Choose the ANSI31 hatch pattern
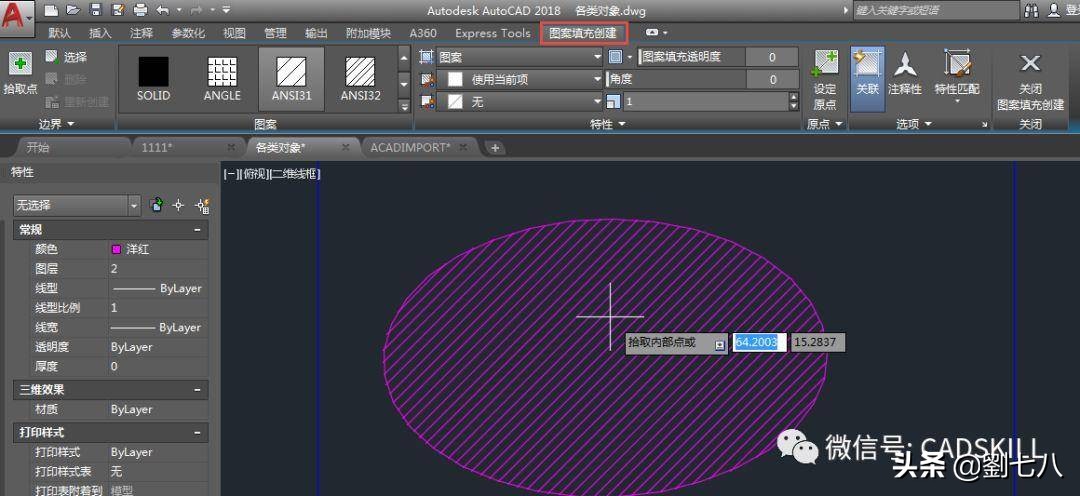Screen dimensions: 1080x496 point(291,79)
